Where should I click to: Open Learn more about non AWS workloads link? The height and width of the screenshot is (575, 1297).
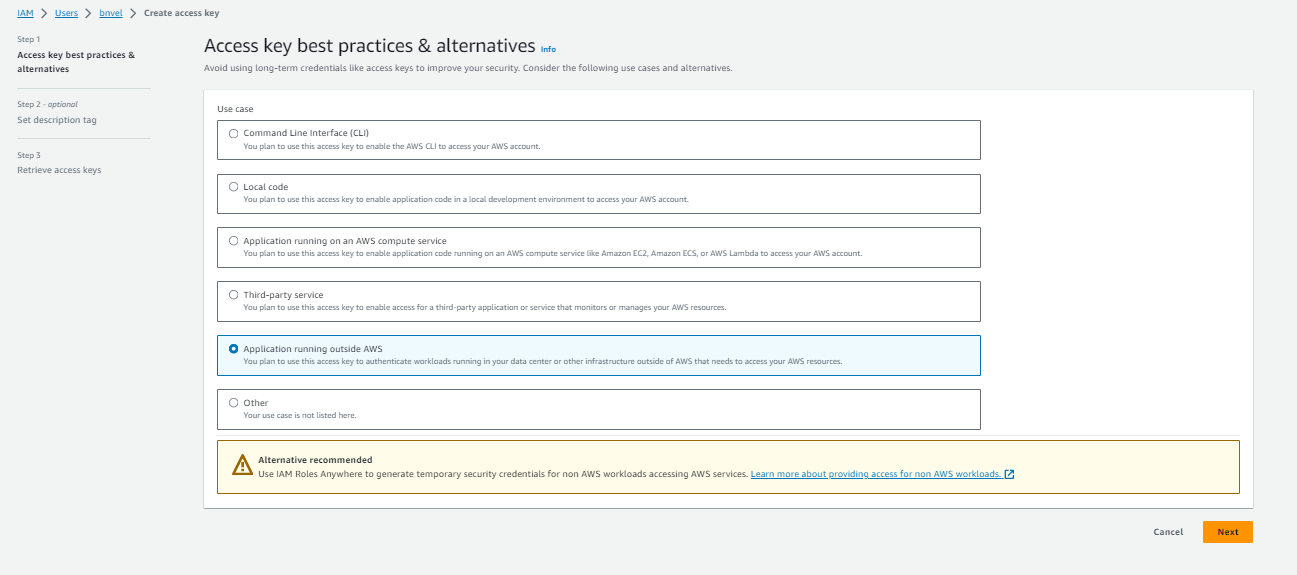pyautogui.click(x=875, y=474)
